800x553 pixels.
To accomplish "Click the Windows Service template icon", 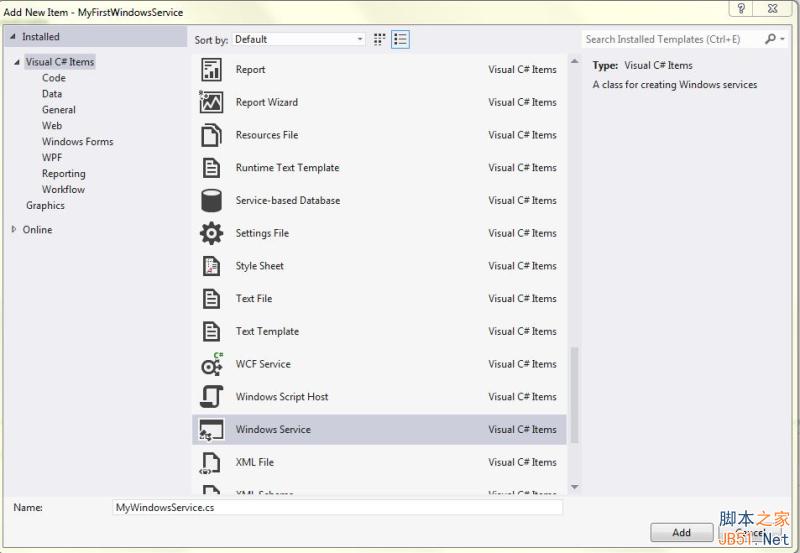I will pyautogui.click(x=211, y=430).
